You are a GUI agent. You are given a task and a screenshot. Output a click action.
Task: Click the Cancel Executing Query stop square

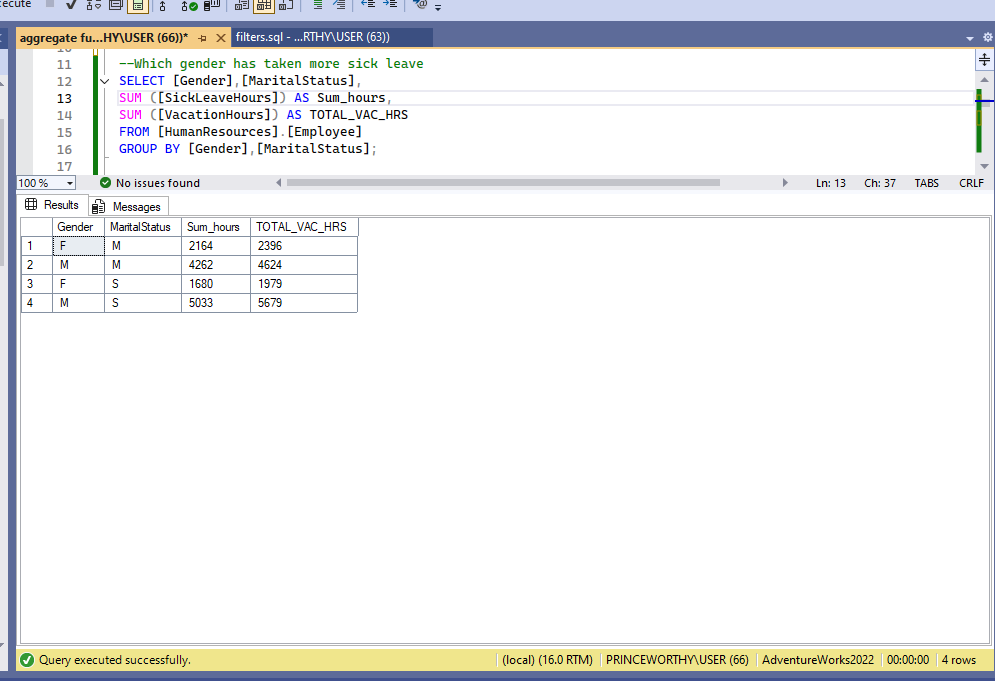49,4
